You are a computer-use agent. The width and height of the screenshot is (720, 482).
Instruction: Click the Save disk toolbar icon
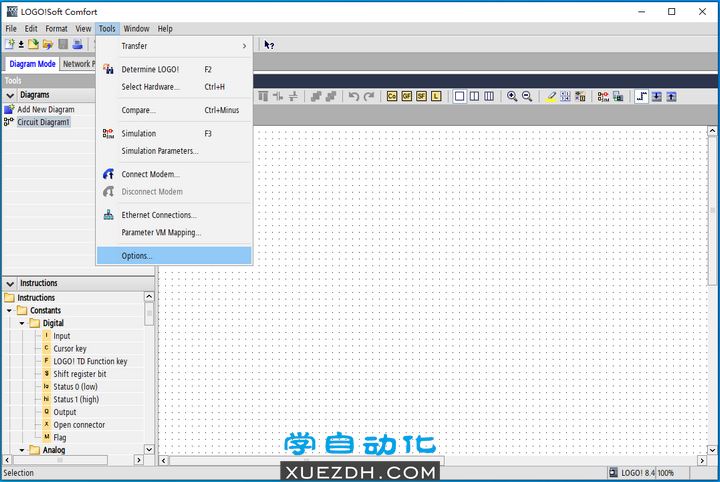click(x=63, y=45)
